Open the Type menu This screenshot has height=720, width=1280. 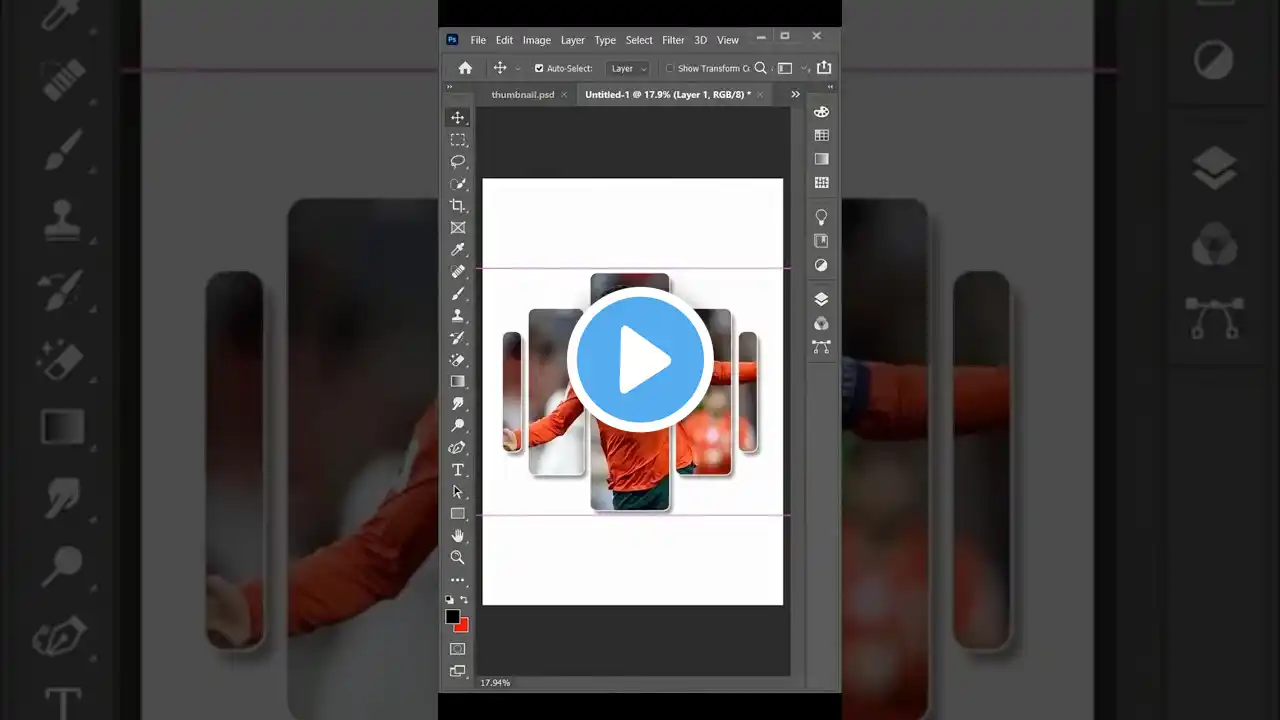point(605,40)
